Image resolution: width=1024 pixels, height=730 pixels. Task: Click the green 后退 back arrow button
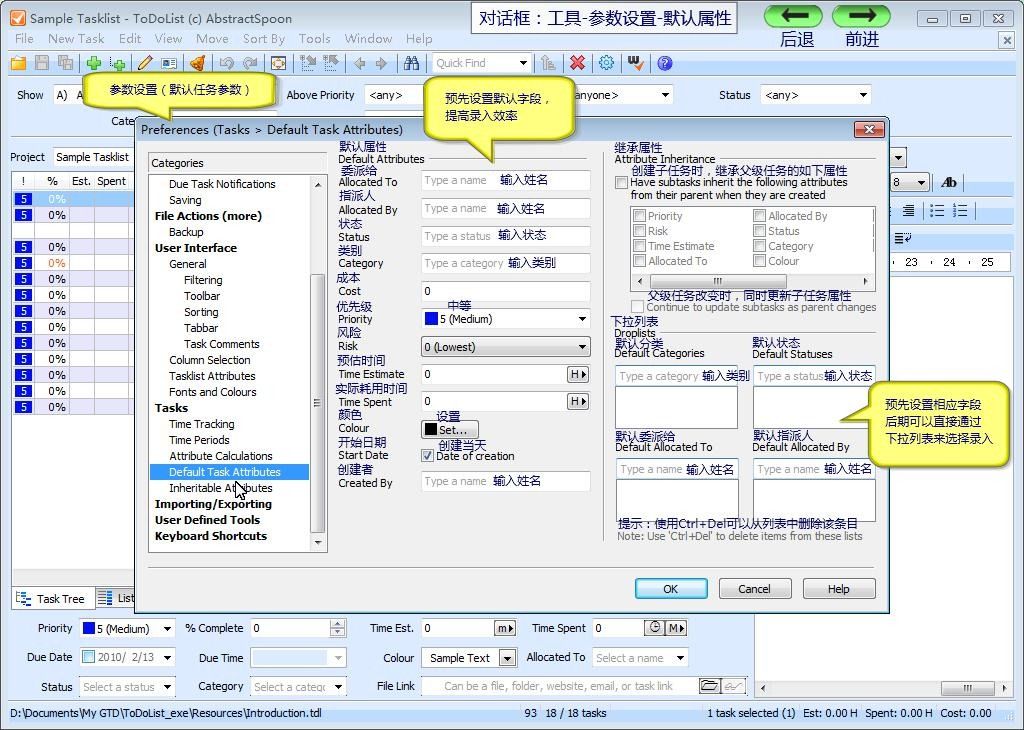click(x=794, y=16)
